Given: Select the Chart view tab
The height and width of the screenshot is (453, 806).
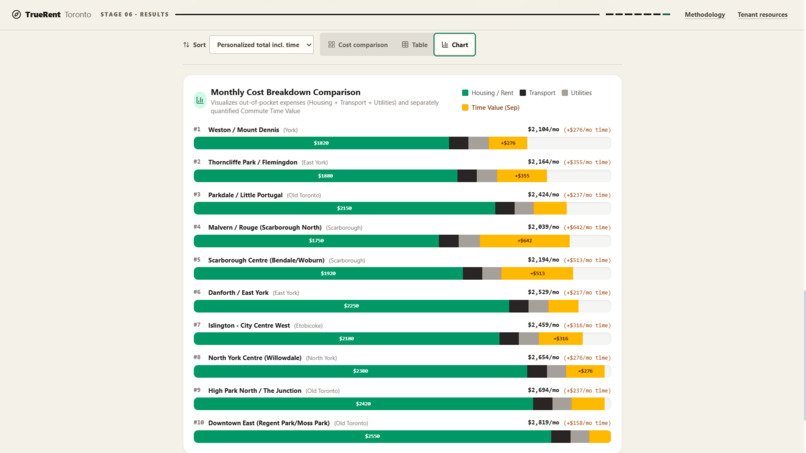Looking at the screenshot, I should point(454,45).
